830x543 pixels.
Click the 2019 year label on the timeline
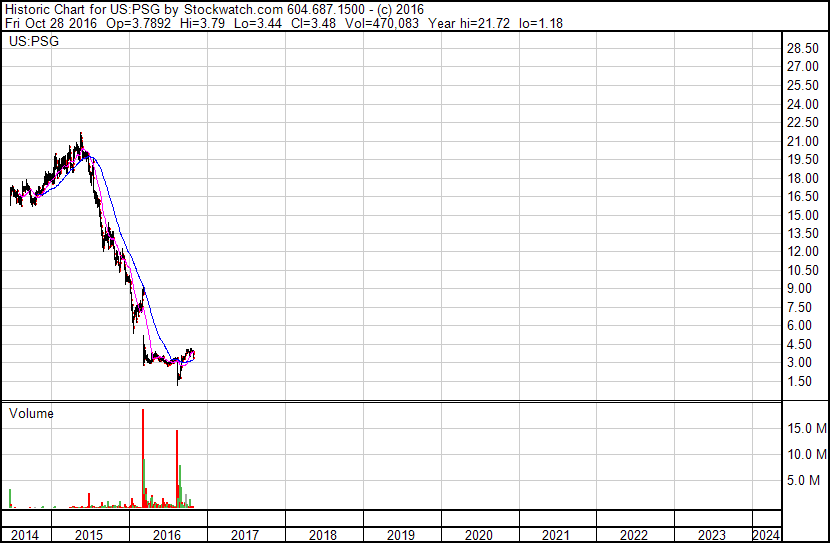coord(401,535)
